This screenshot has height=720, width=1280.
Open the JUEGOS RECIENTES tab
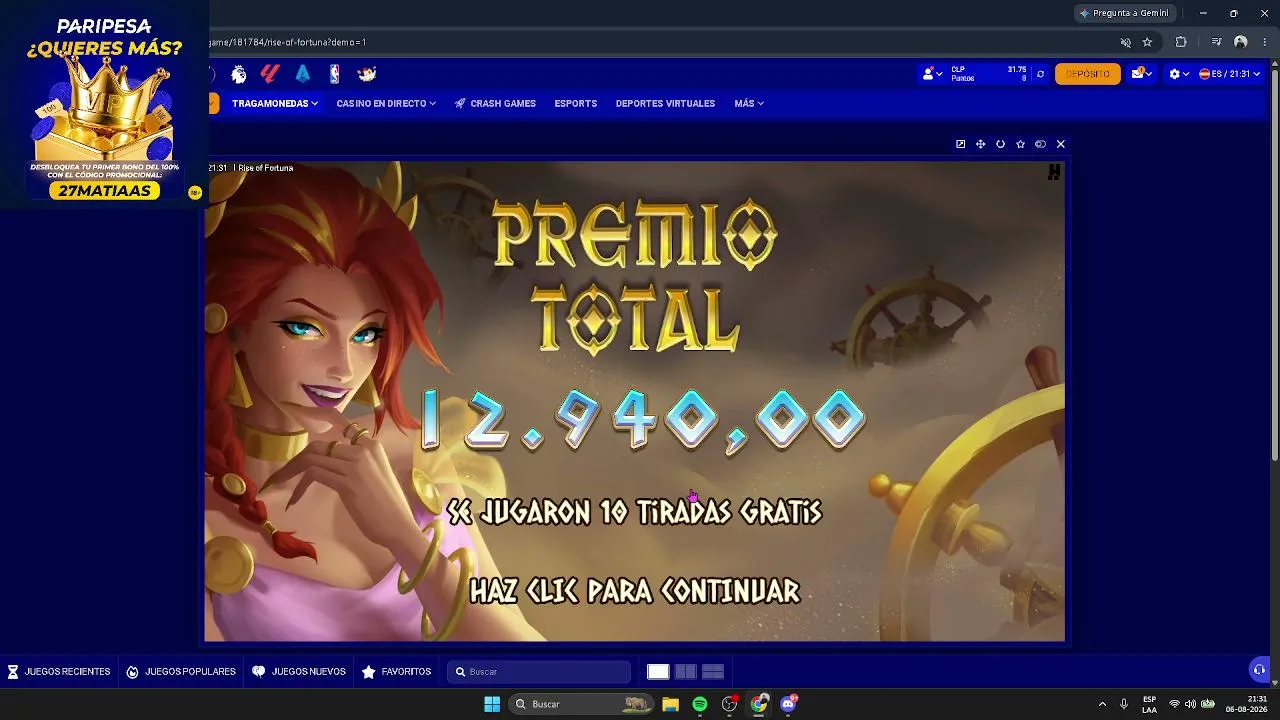59,672
